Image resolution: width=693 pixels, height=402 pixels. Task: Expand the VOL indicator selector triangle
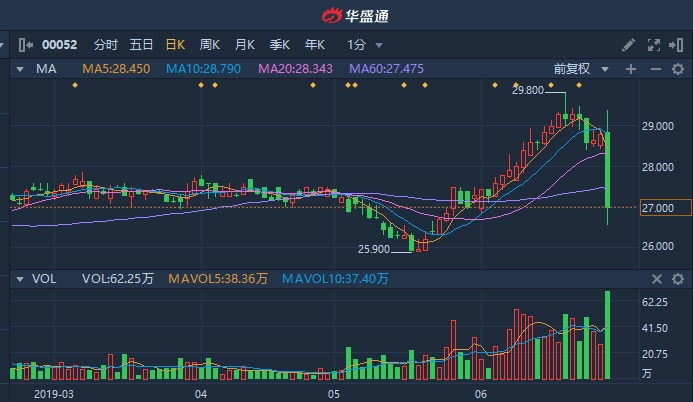[x=20, y=279]
